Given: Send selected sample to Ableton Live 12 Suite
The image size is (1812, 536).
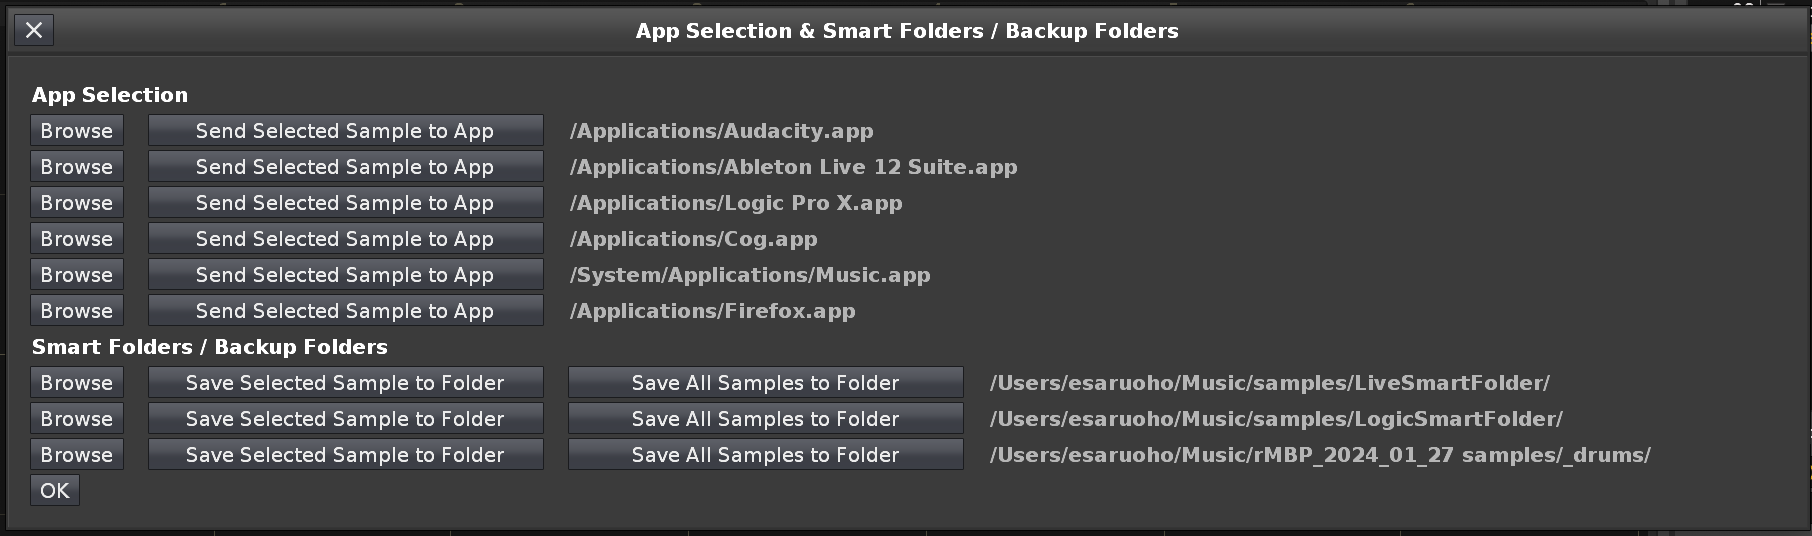Looking at the screenshot, I should point(345,167).
